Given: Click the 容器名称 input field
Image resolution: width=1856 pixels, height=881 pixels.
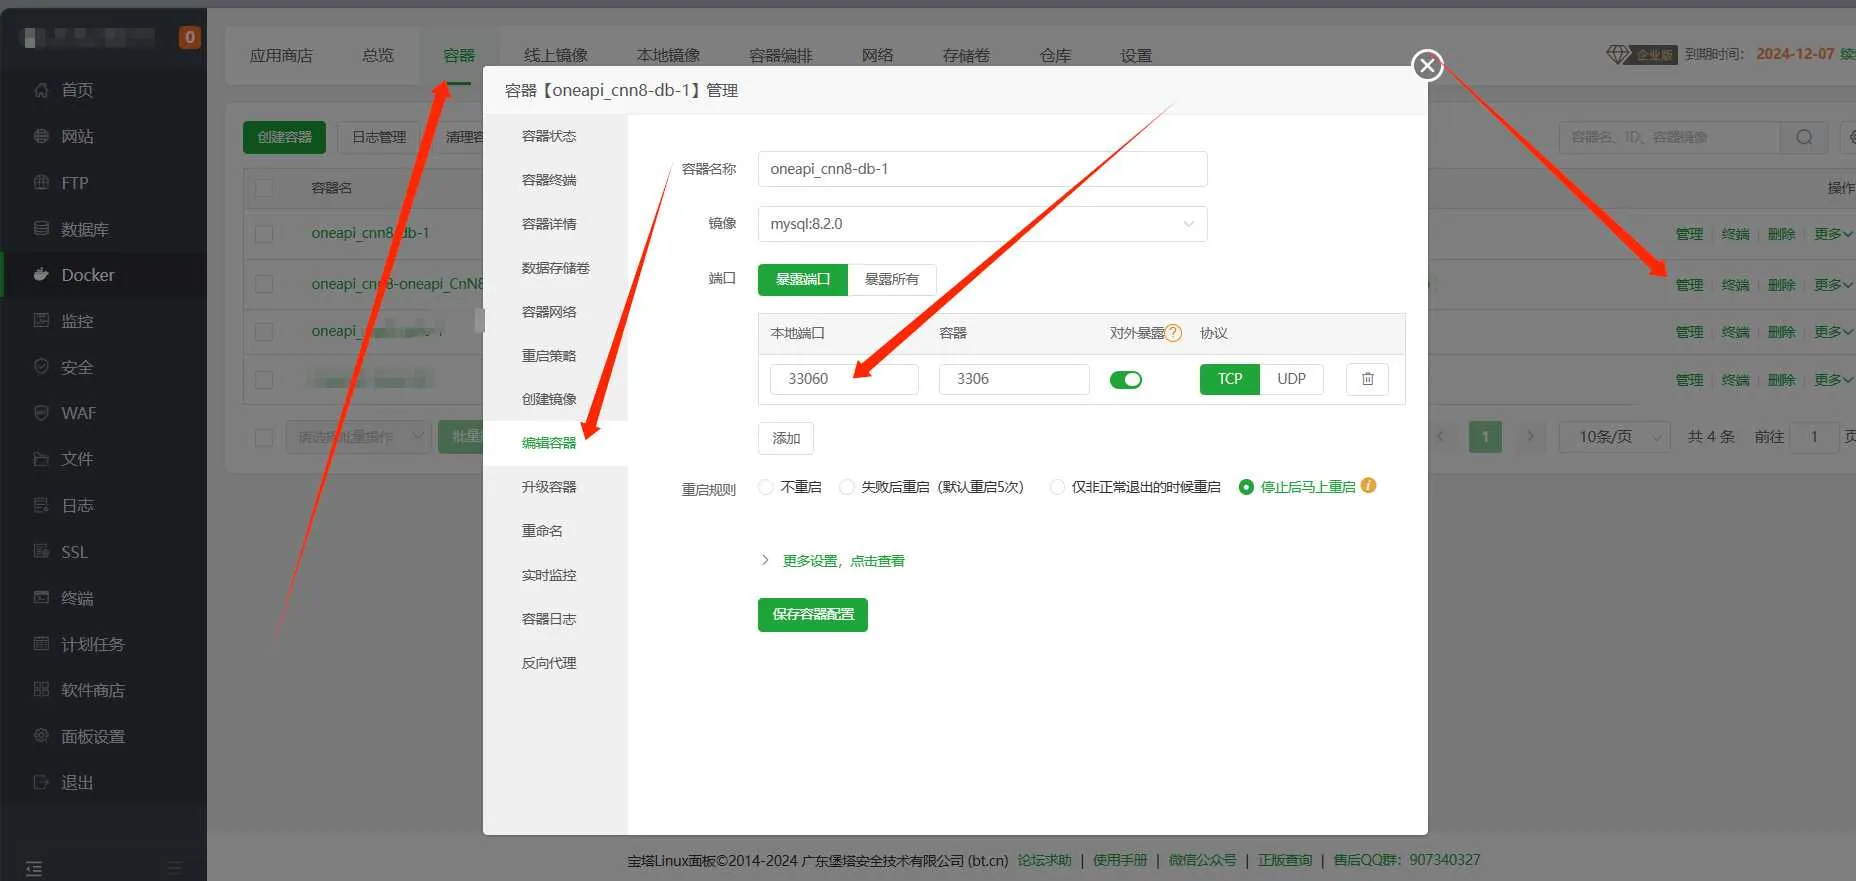Looking at the screenshot, I should coord(982,169).
